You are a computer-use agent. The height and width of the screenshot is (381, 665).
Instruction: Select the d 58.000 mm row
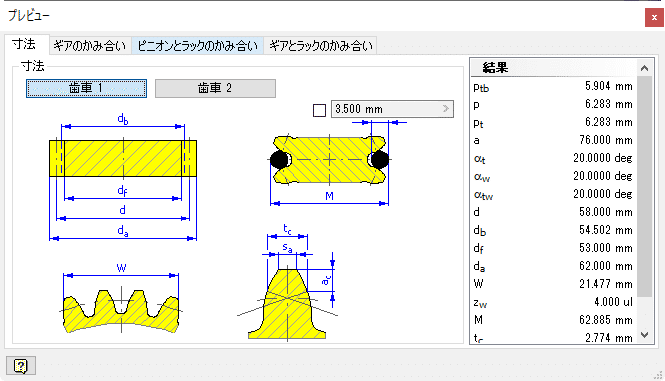pos(553,212)
